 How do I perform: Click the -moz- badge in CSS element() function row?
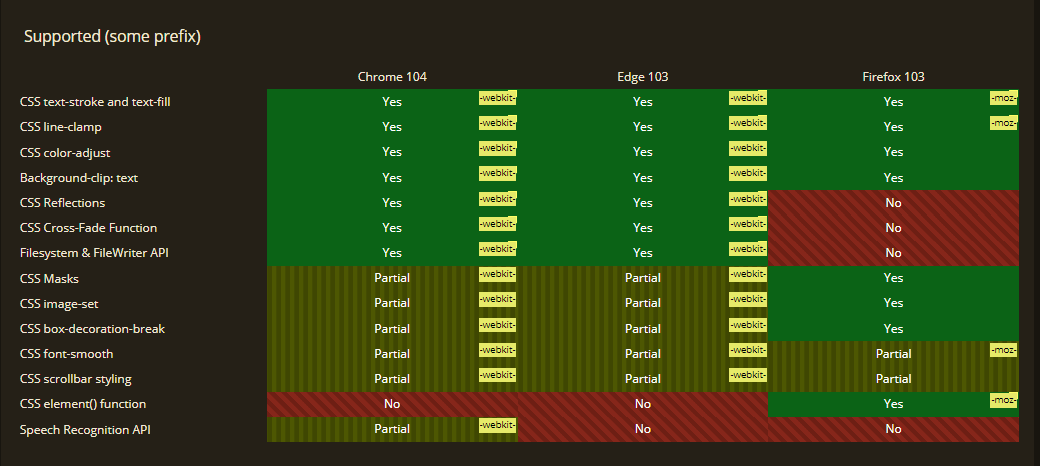1004,400
